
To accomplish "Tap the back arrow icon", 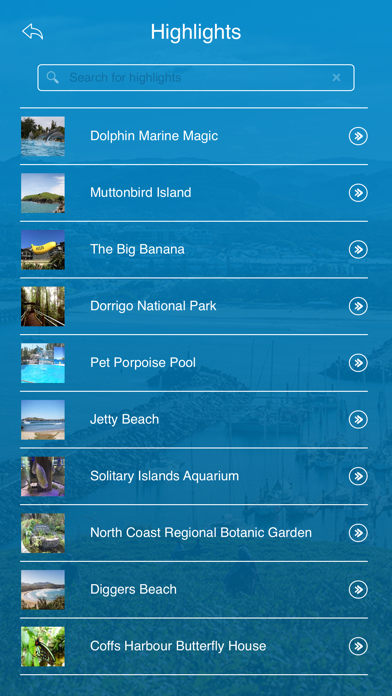I will 32,32.
